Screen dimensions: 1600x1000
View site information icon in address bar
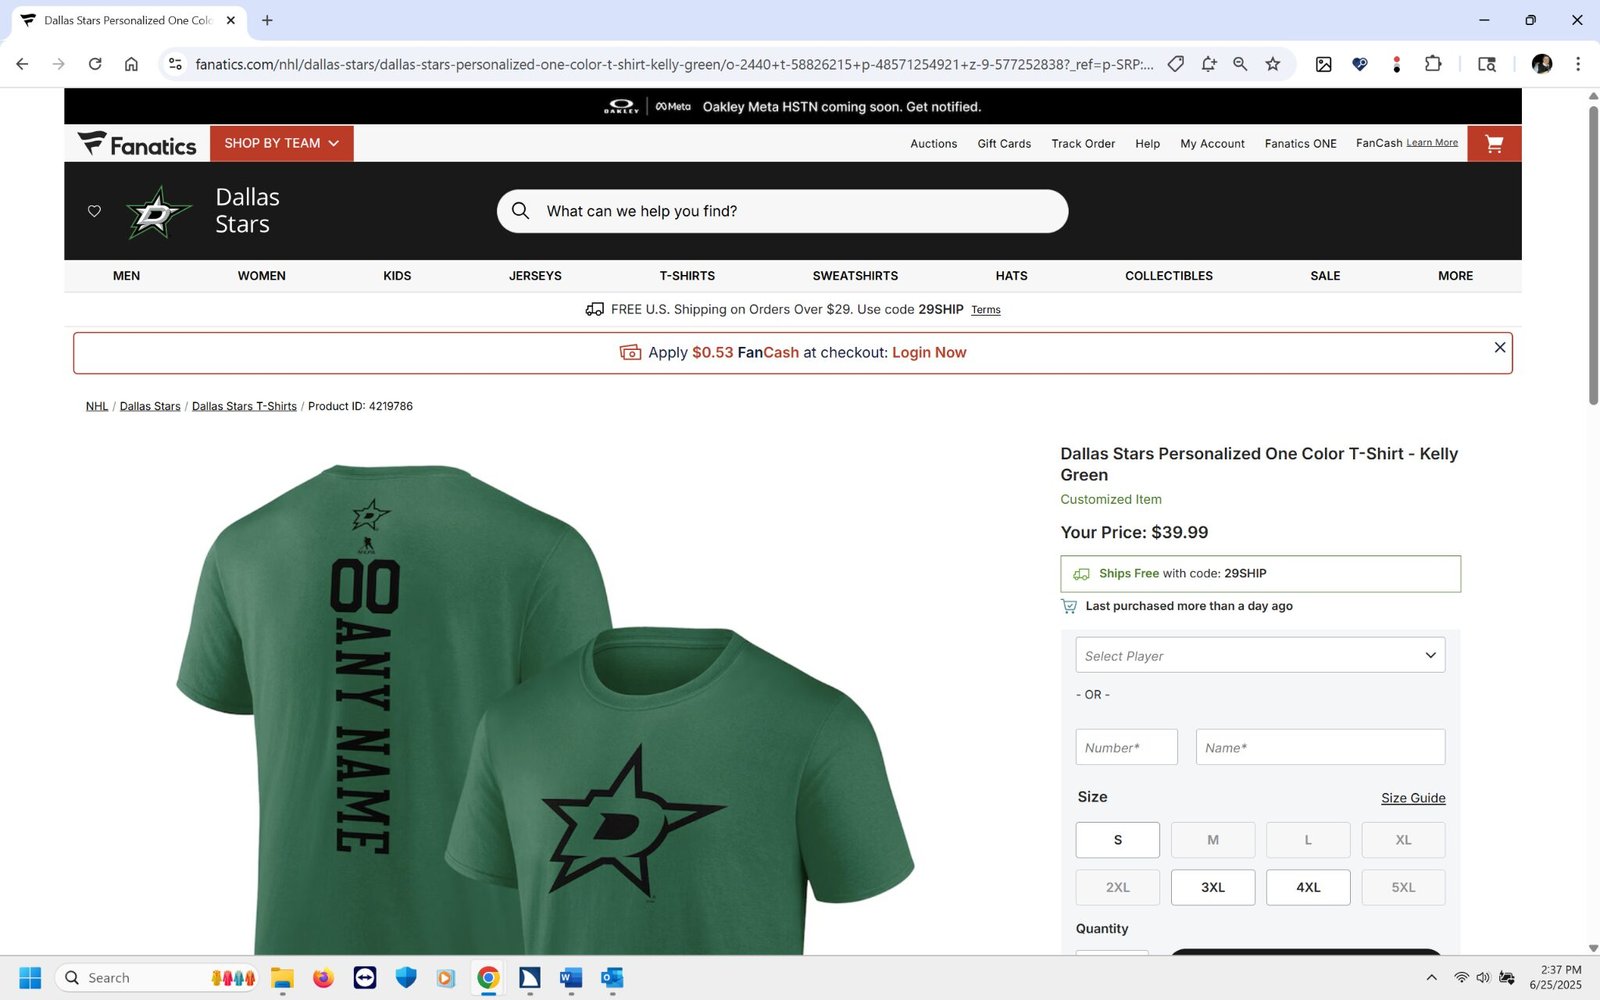coord(175,64)
